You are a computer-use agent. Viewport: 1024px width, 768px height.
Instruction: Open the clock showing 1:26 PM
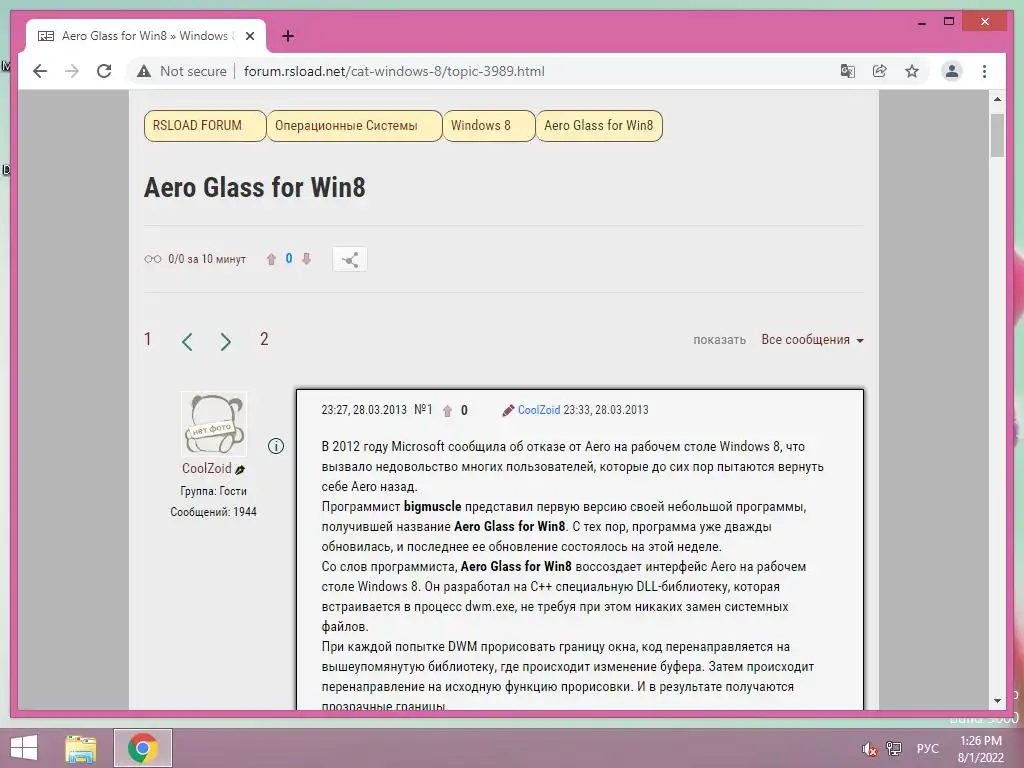click(x=981, y=749)
